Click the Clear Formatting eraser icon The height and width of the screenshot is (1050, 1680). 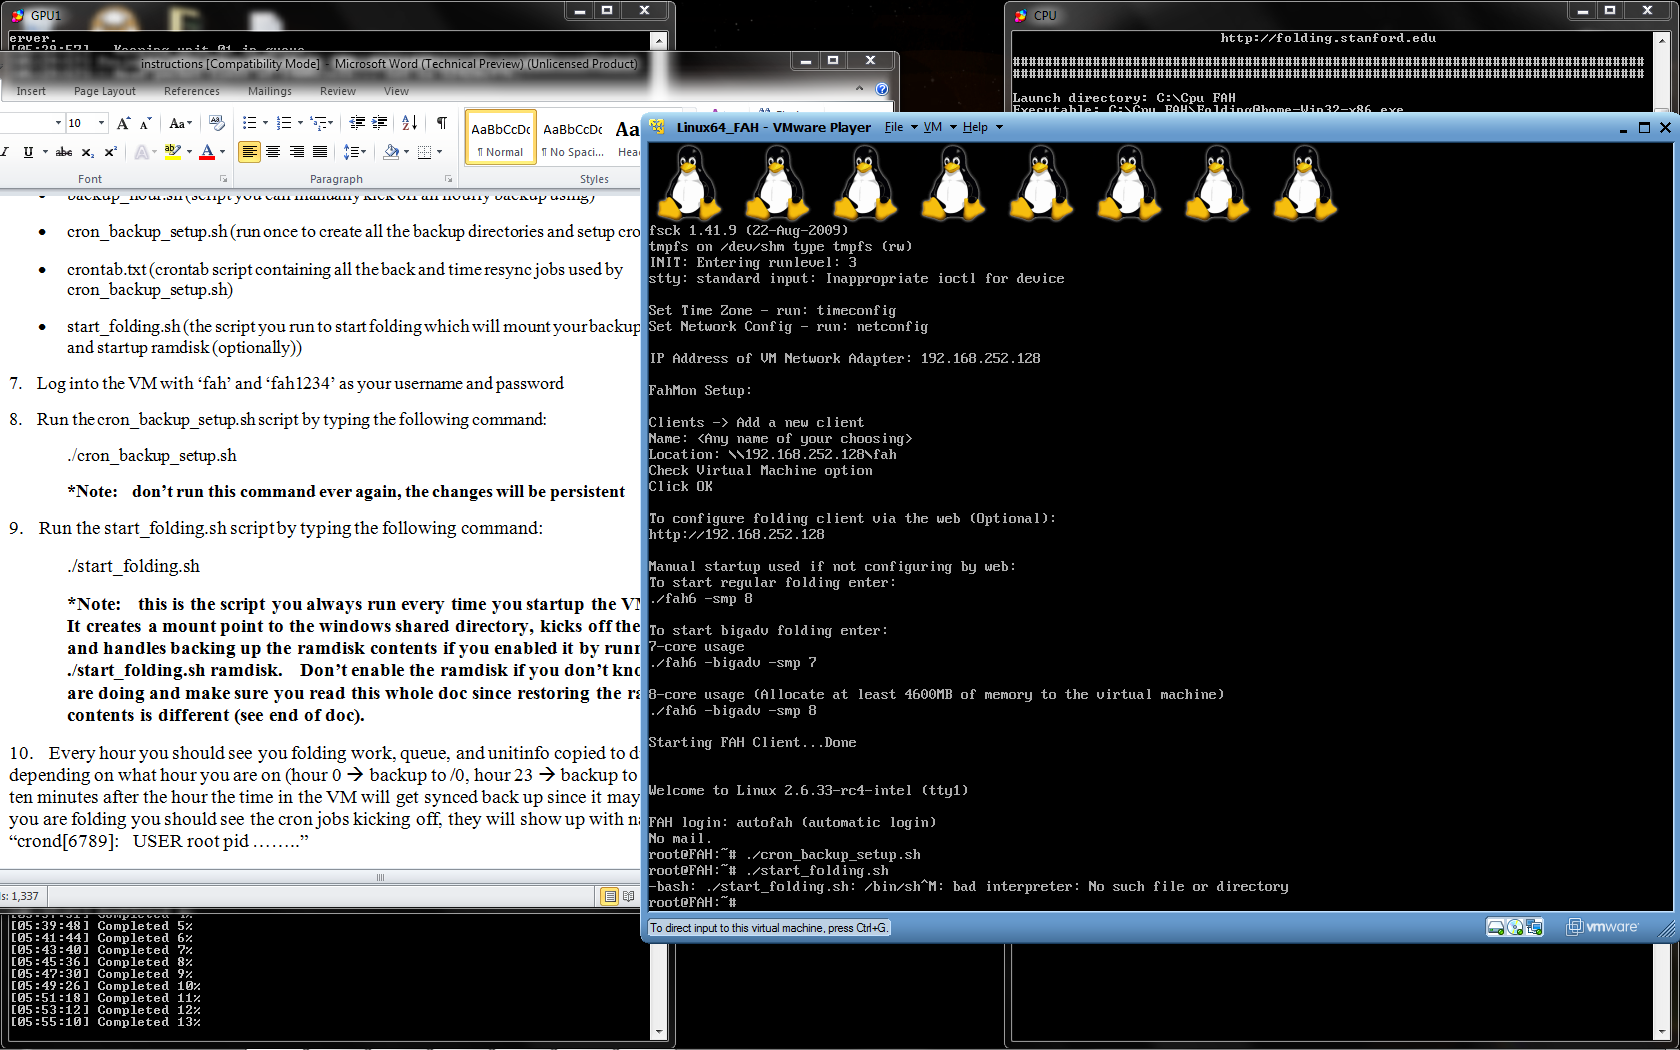pos(217,123)
